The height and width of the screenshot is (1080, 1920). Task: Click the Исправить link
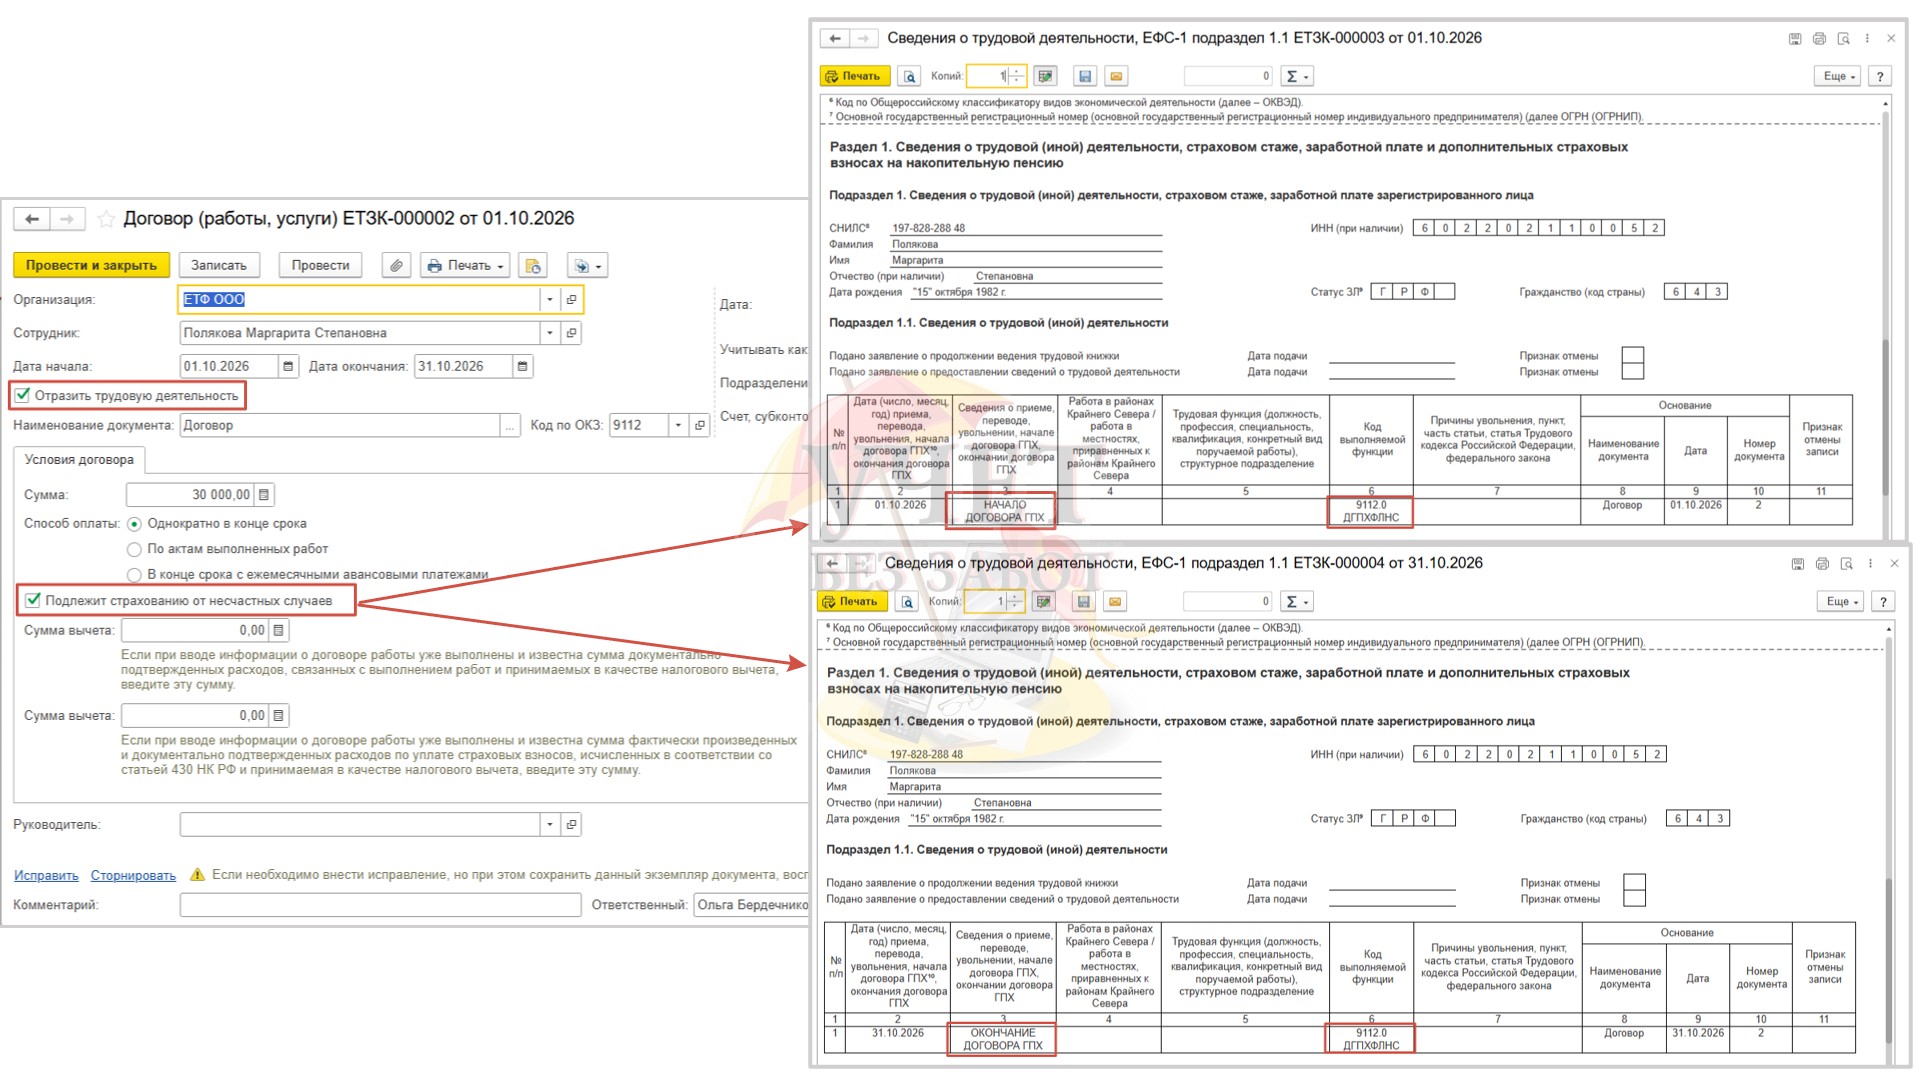(x=46, y=876)
